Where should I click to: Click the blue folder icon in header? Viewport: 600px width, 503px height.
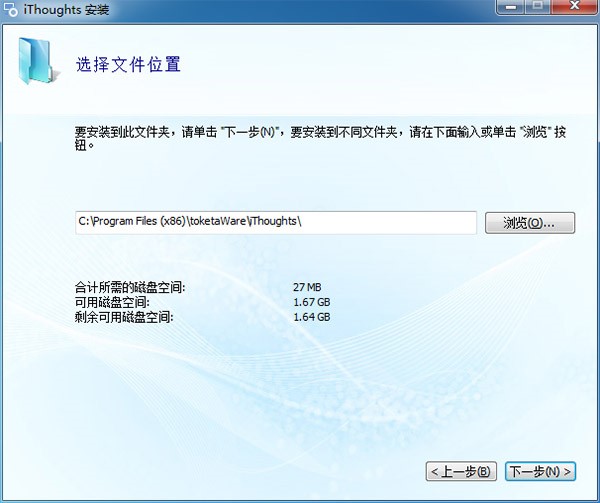[38, 60]
